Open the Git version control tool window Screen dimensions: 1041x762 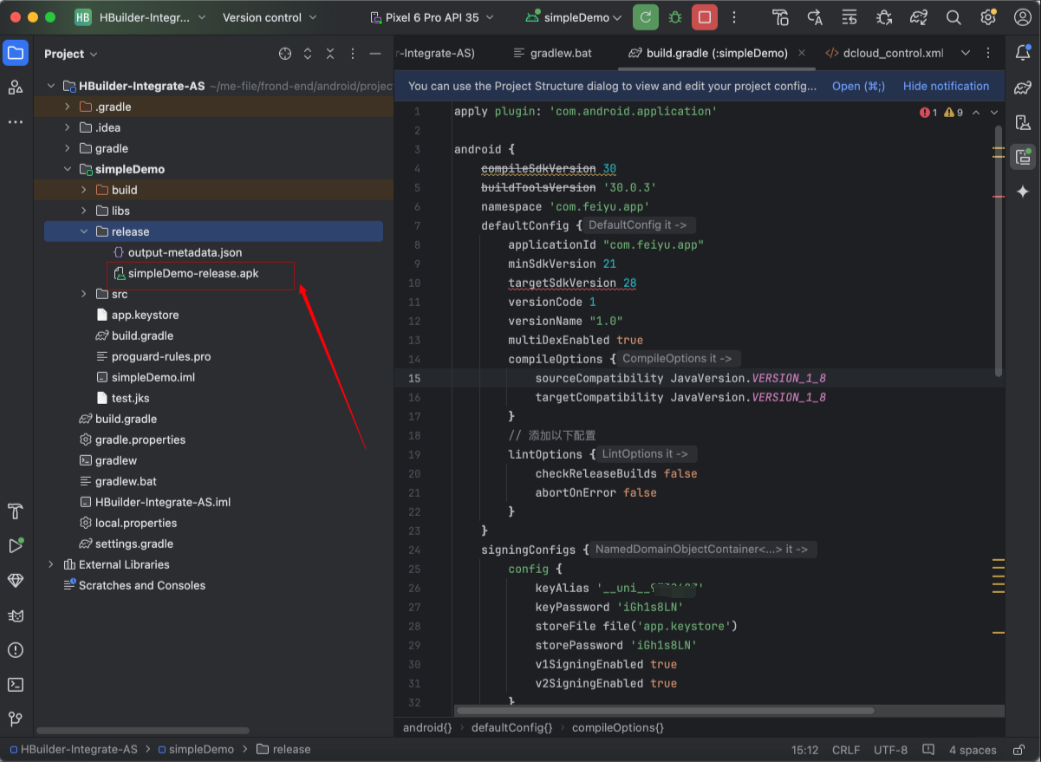(15, 719)
